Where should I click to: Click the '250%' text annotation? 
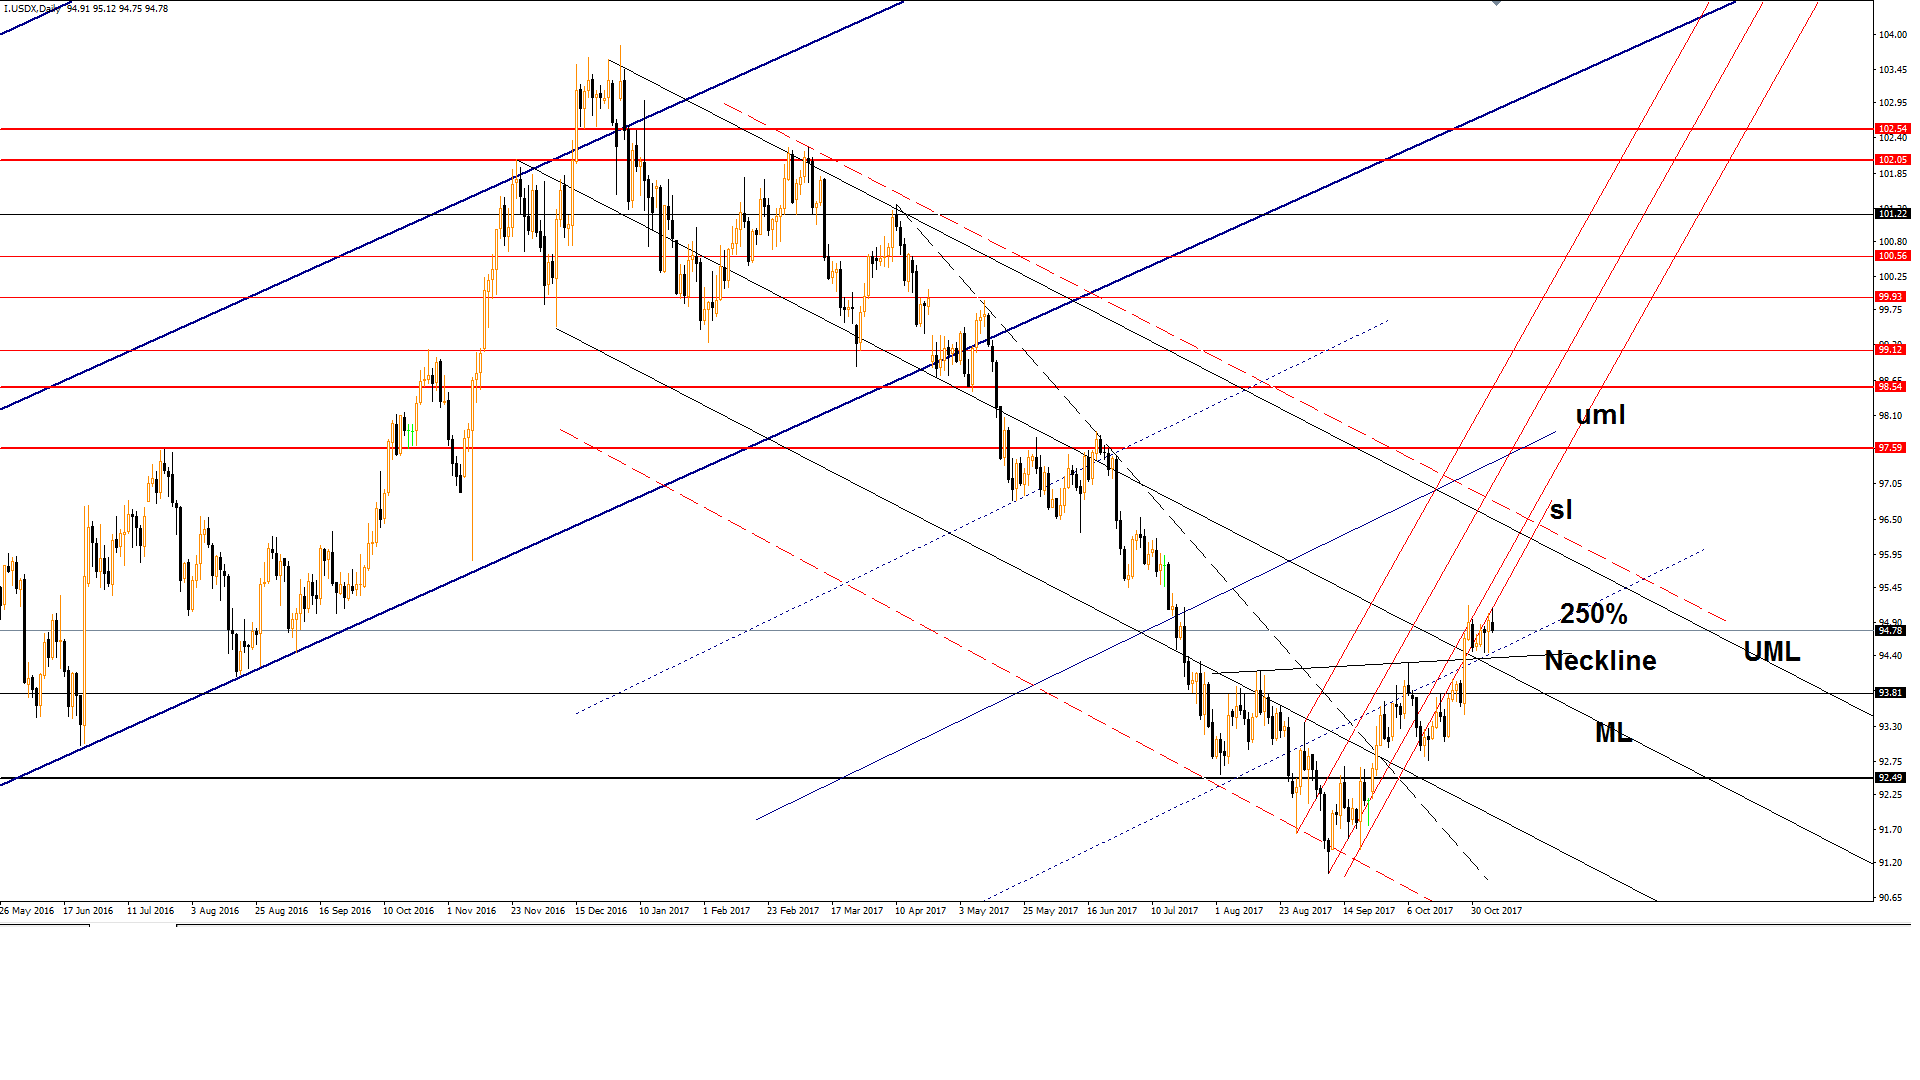pyautogui.click(x=1593, y=614)
